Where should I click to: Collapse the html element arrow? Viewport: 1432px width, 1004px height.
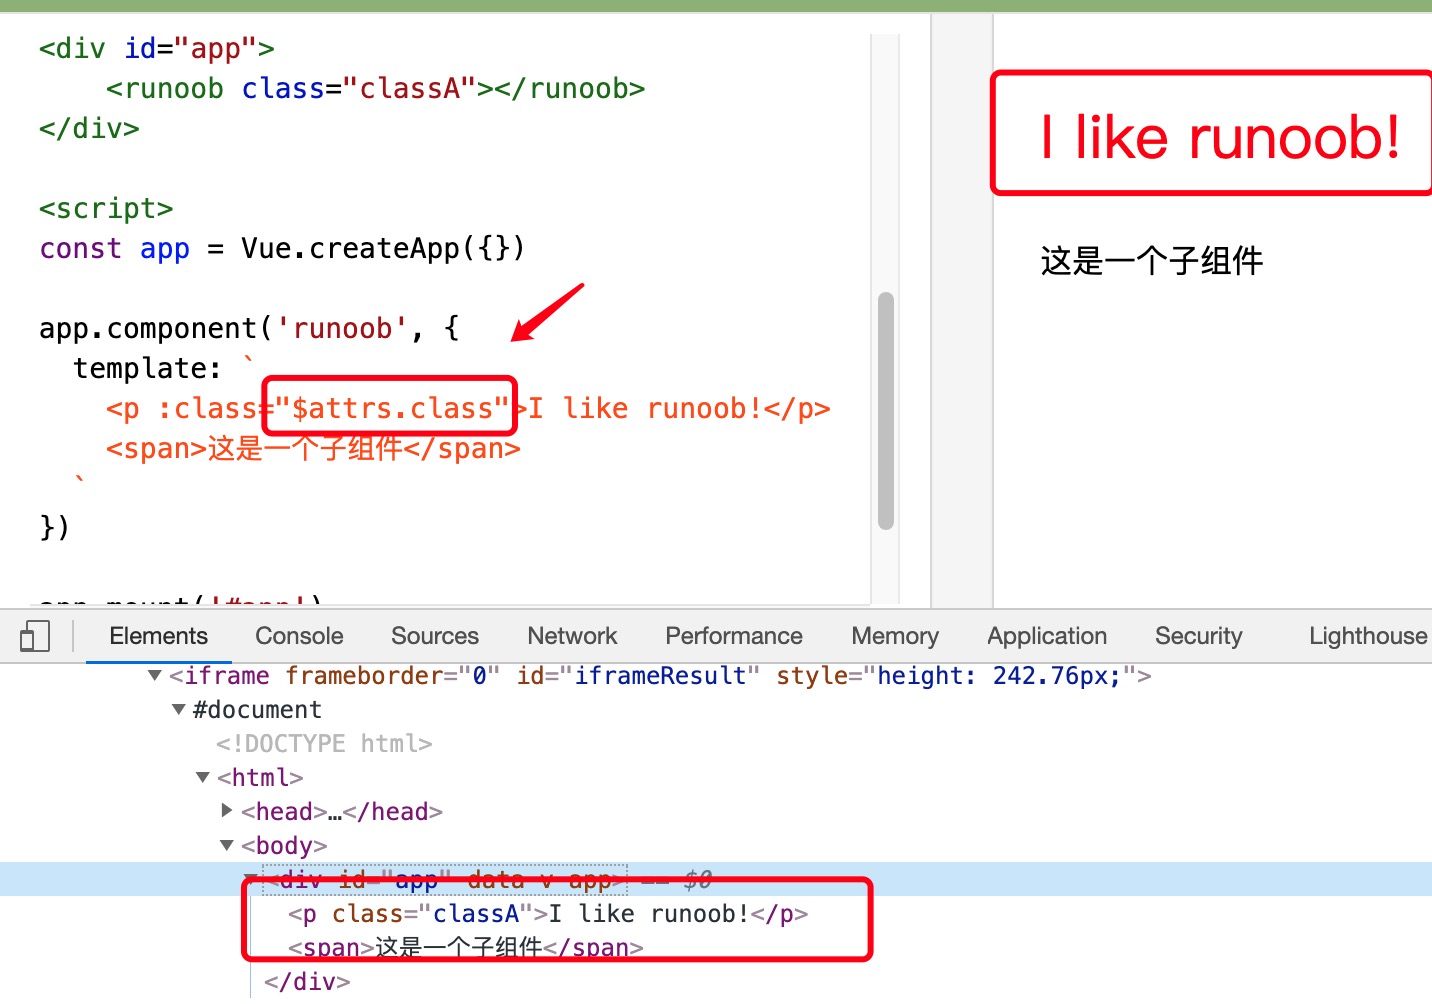(203, 778)
